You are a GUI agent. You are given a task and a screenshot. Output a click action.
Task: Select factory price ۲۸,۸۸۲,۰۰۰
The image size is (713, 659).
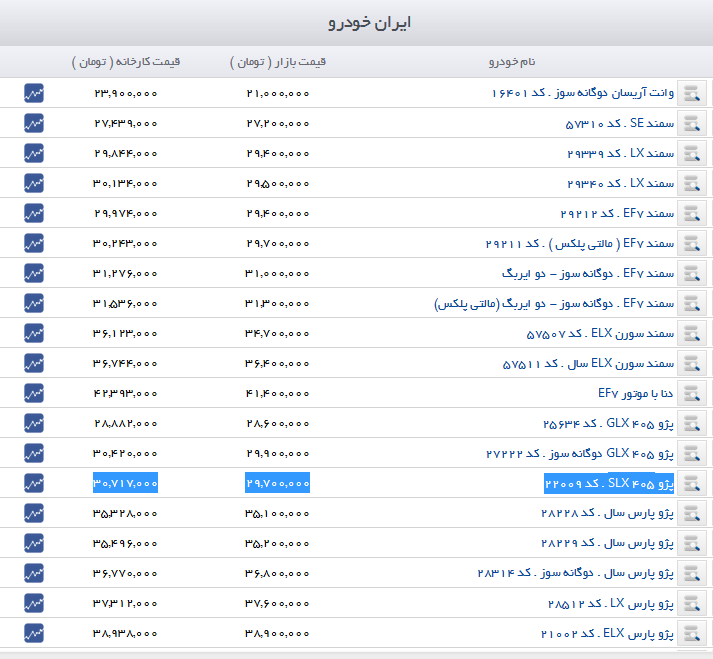pos(126,423)
